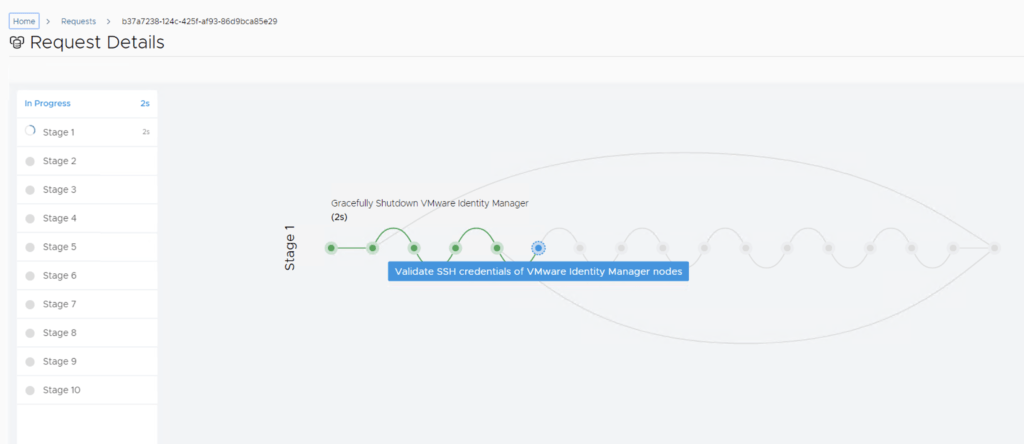Open Stage 4 from the sidebar

(59, 218)
